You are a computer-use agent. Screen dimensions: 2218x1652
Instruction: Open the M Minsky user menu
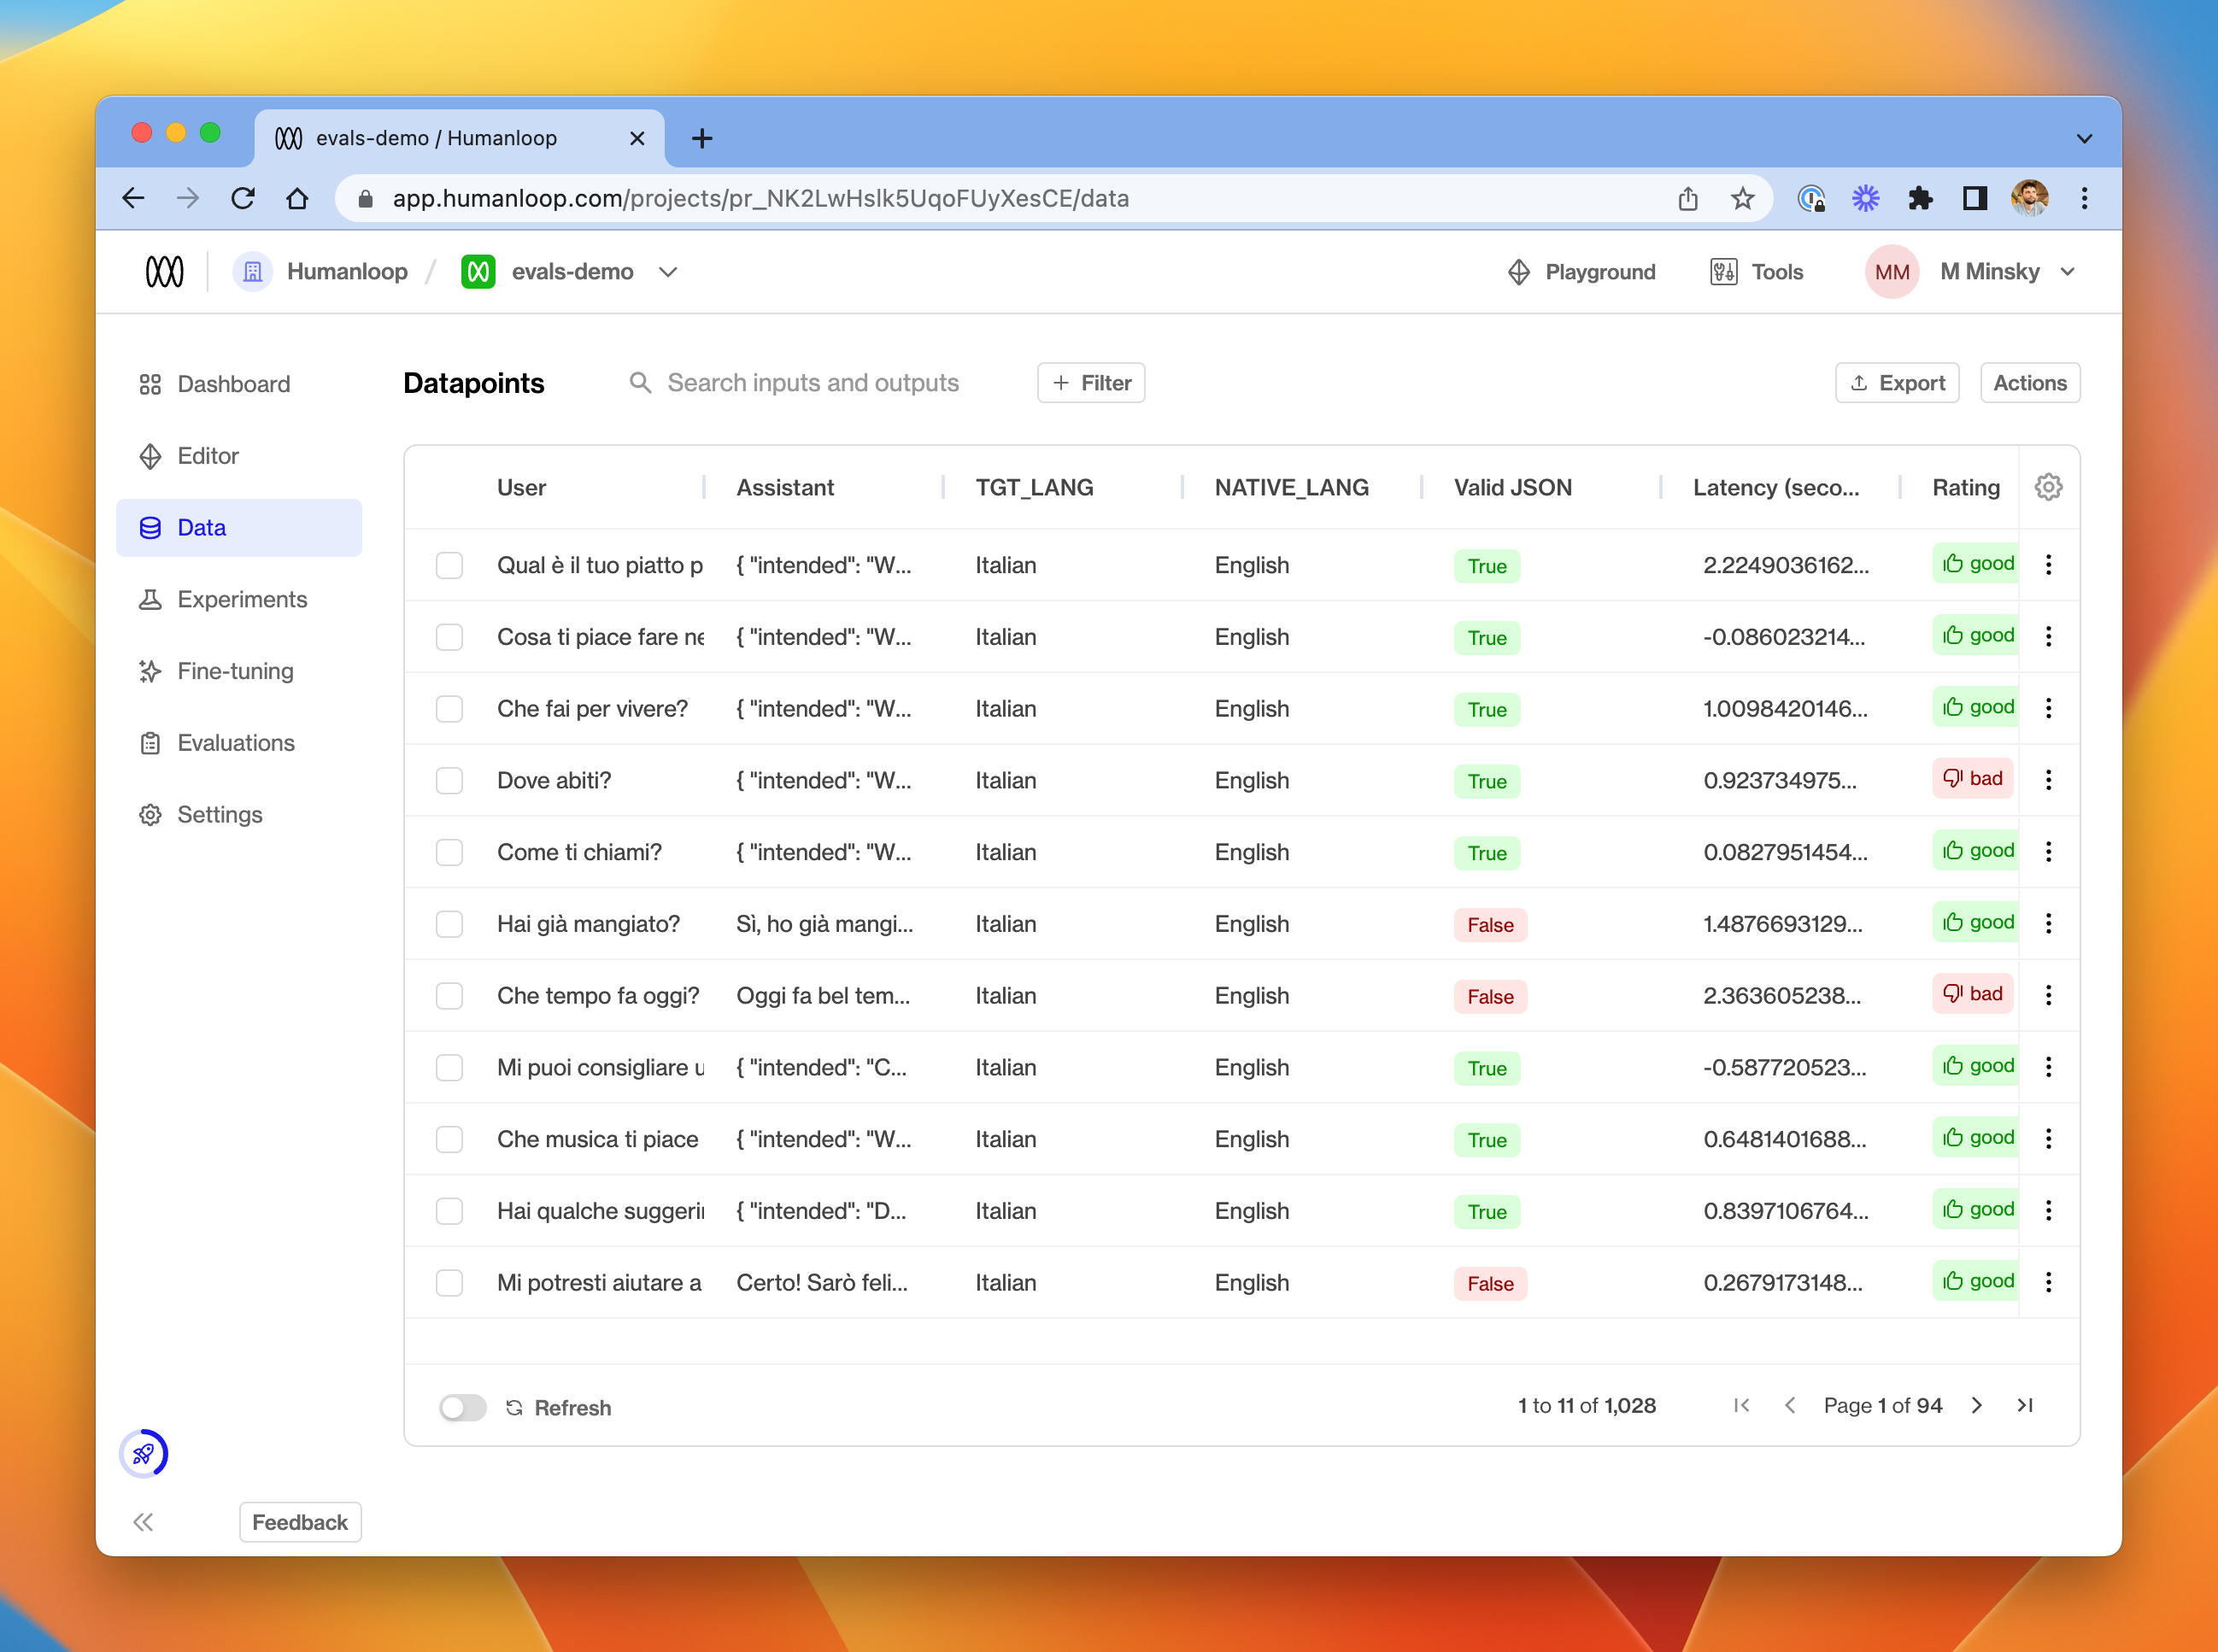click(1988, 271)
